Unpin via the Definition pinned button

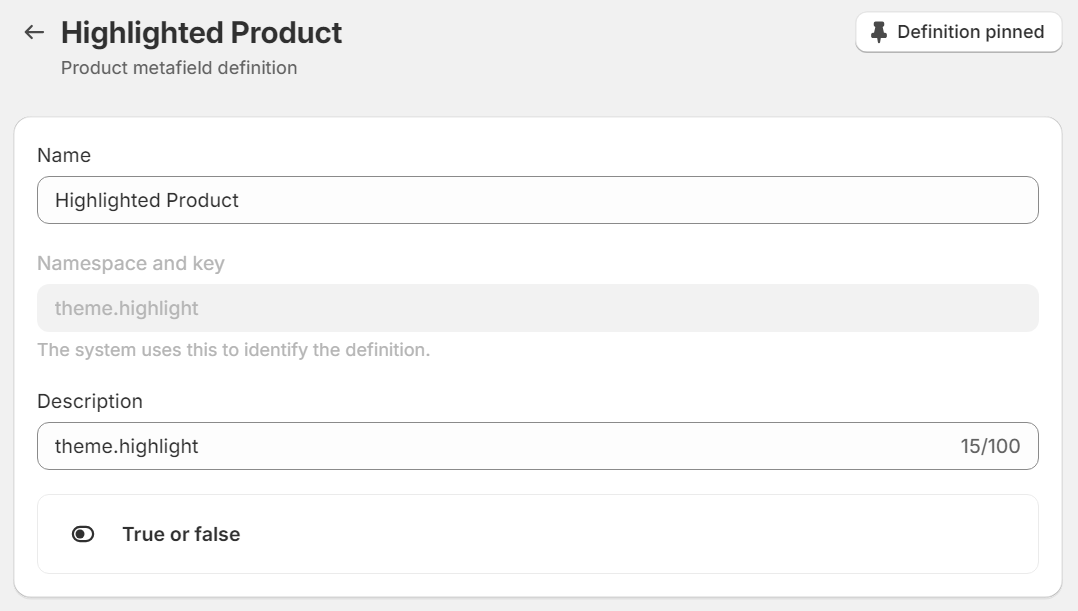click(x=958, y=32)
